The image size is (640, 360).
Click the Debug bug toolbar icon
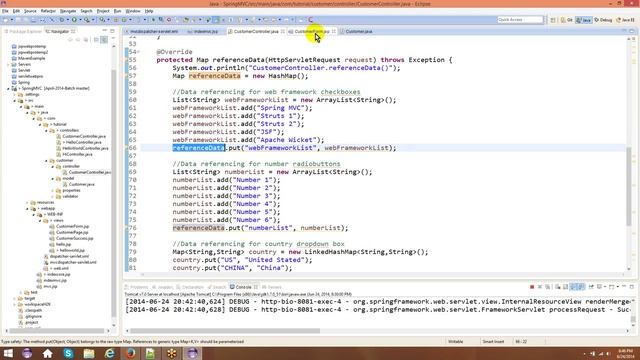click(62, 20)
